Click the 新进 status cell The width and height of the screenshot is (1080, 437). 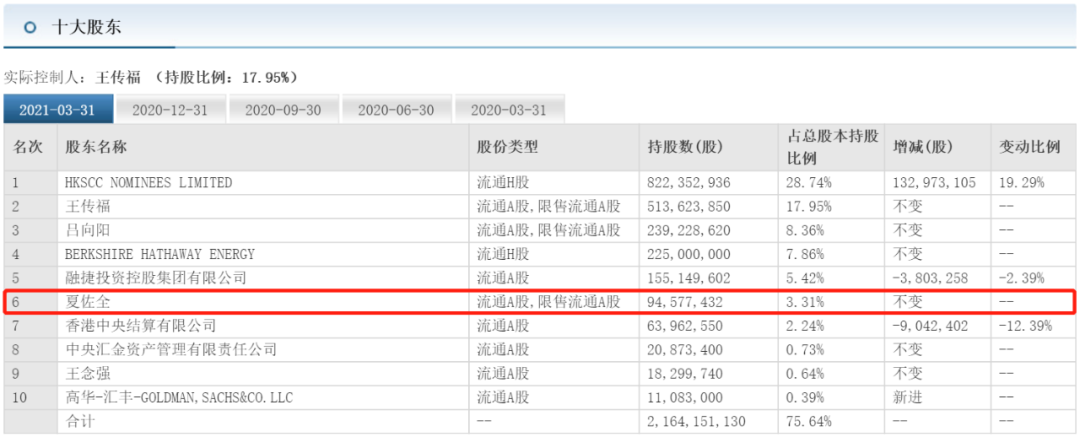tap(908, 398)
